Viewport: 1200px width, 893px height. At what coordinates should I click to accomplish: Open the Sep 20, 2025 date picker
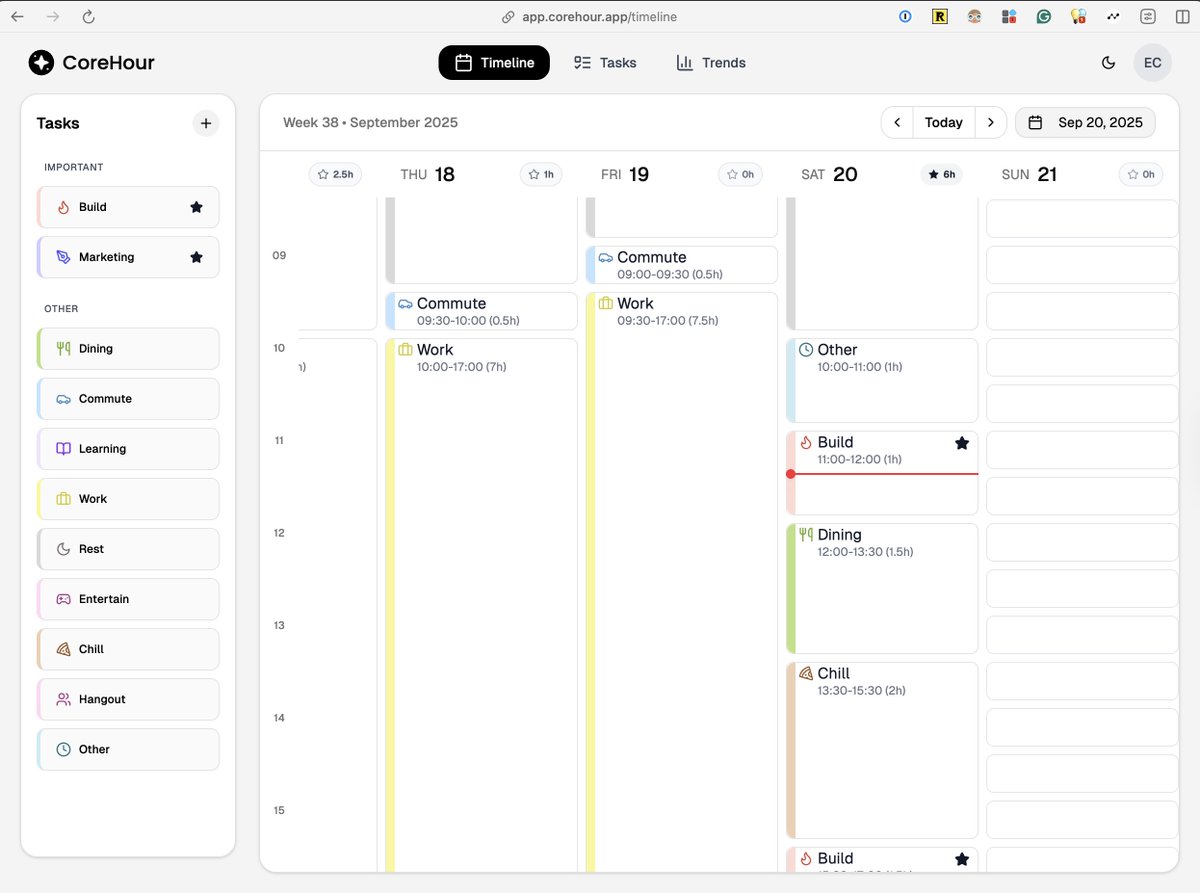coord(1085,122)
